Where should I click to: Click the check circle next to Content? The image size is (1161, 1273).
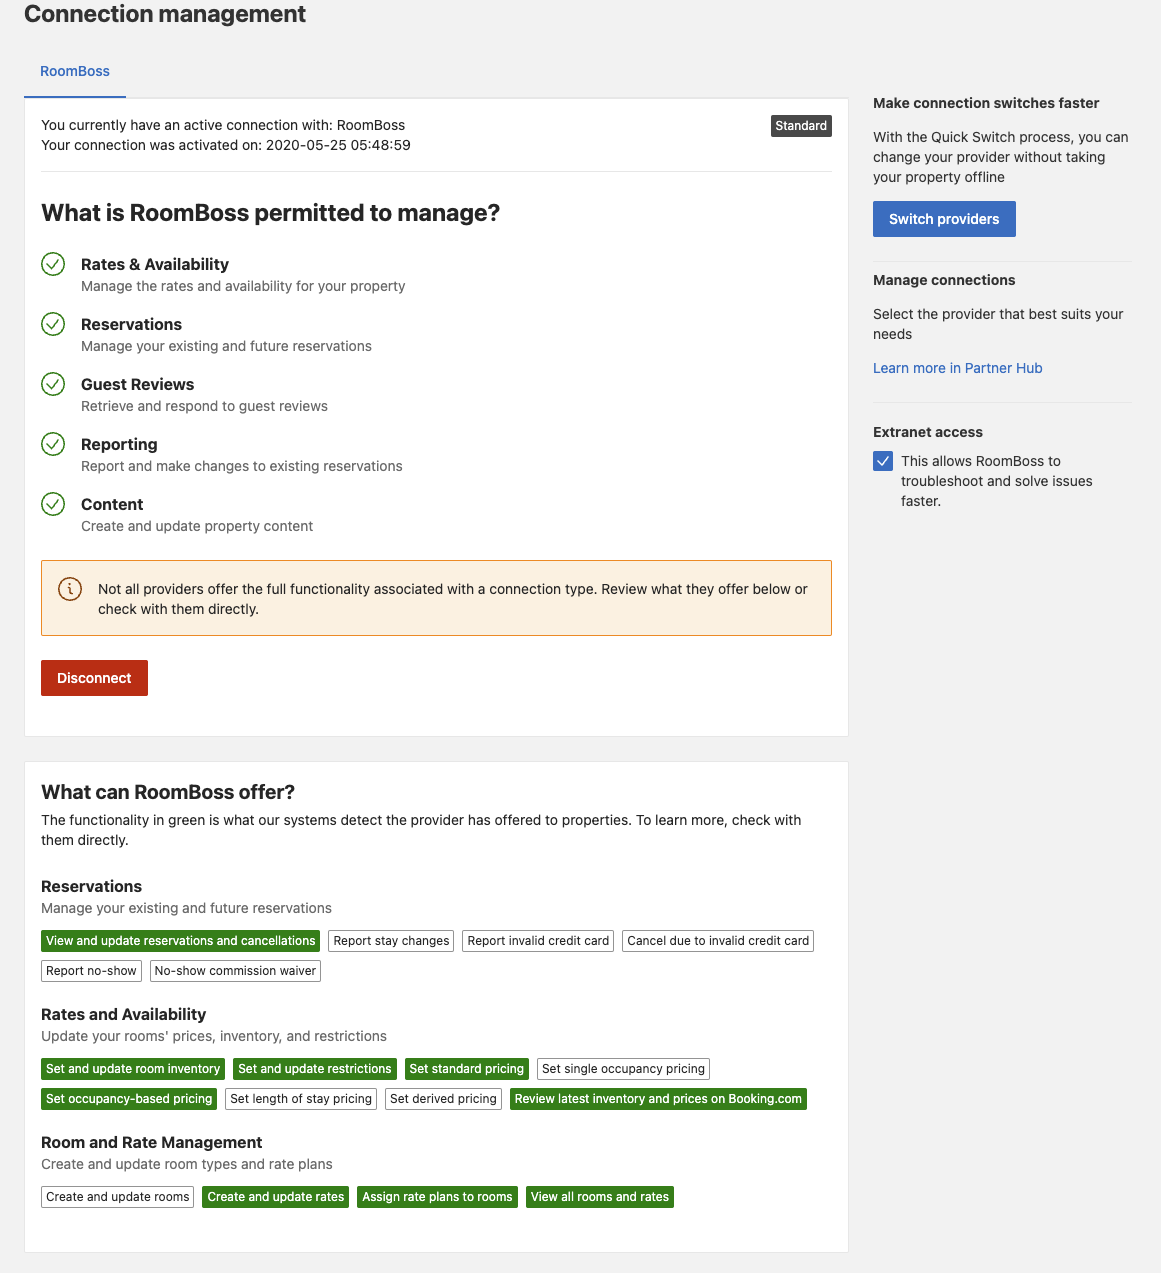53,504
